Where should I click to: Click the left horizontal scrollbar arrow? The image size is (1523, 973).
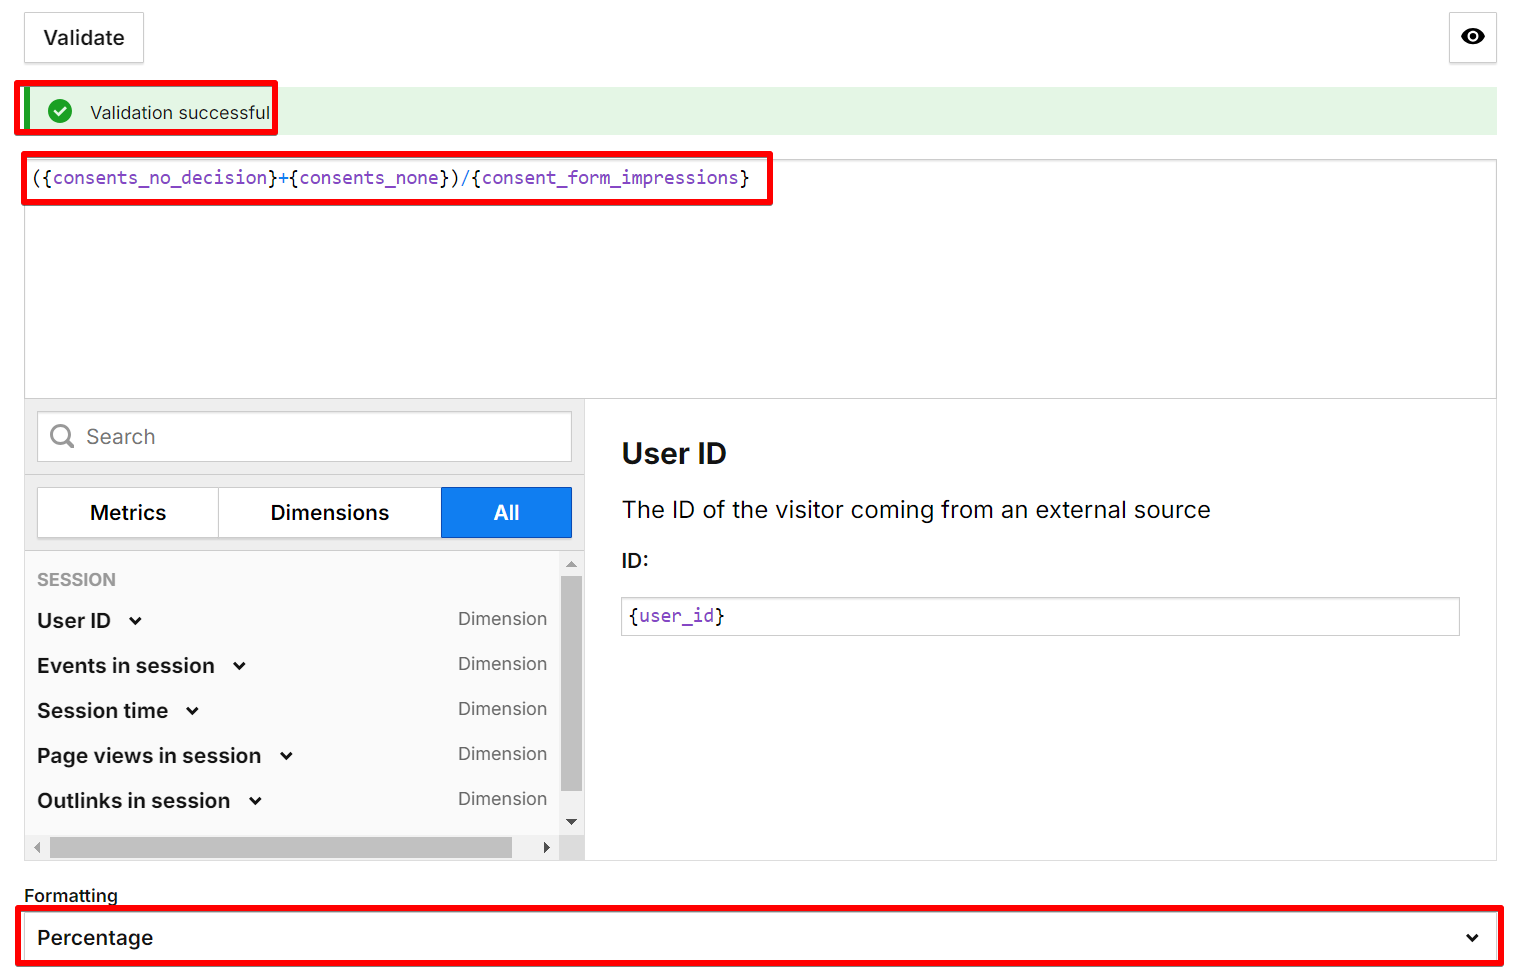(37, 847)
